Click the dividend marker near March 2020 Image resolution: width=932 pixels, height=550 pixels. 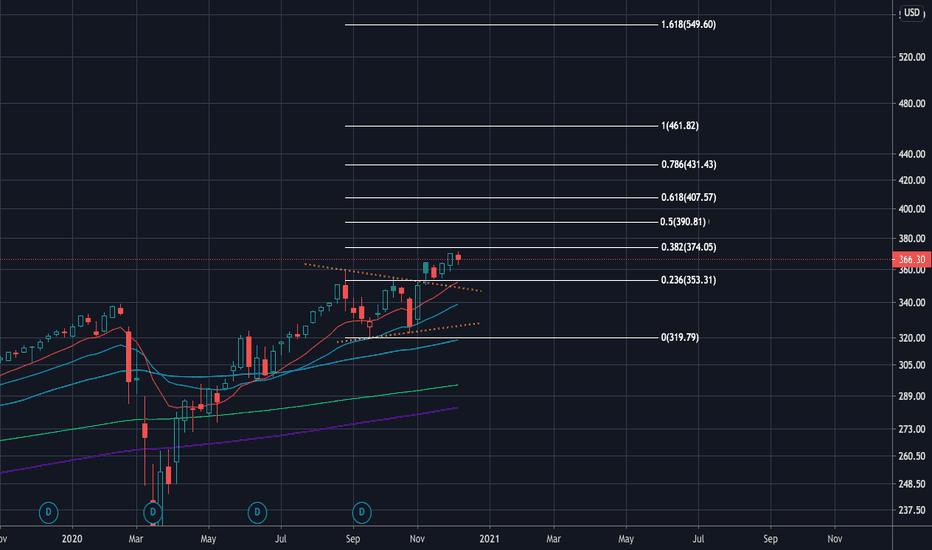click(153, 512)
